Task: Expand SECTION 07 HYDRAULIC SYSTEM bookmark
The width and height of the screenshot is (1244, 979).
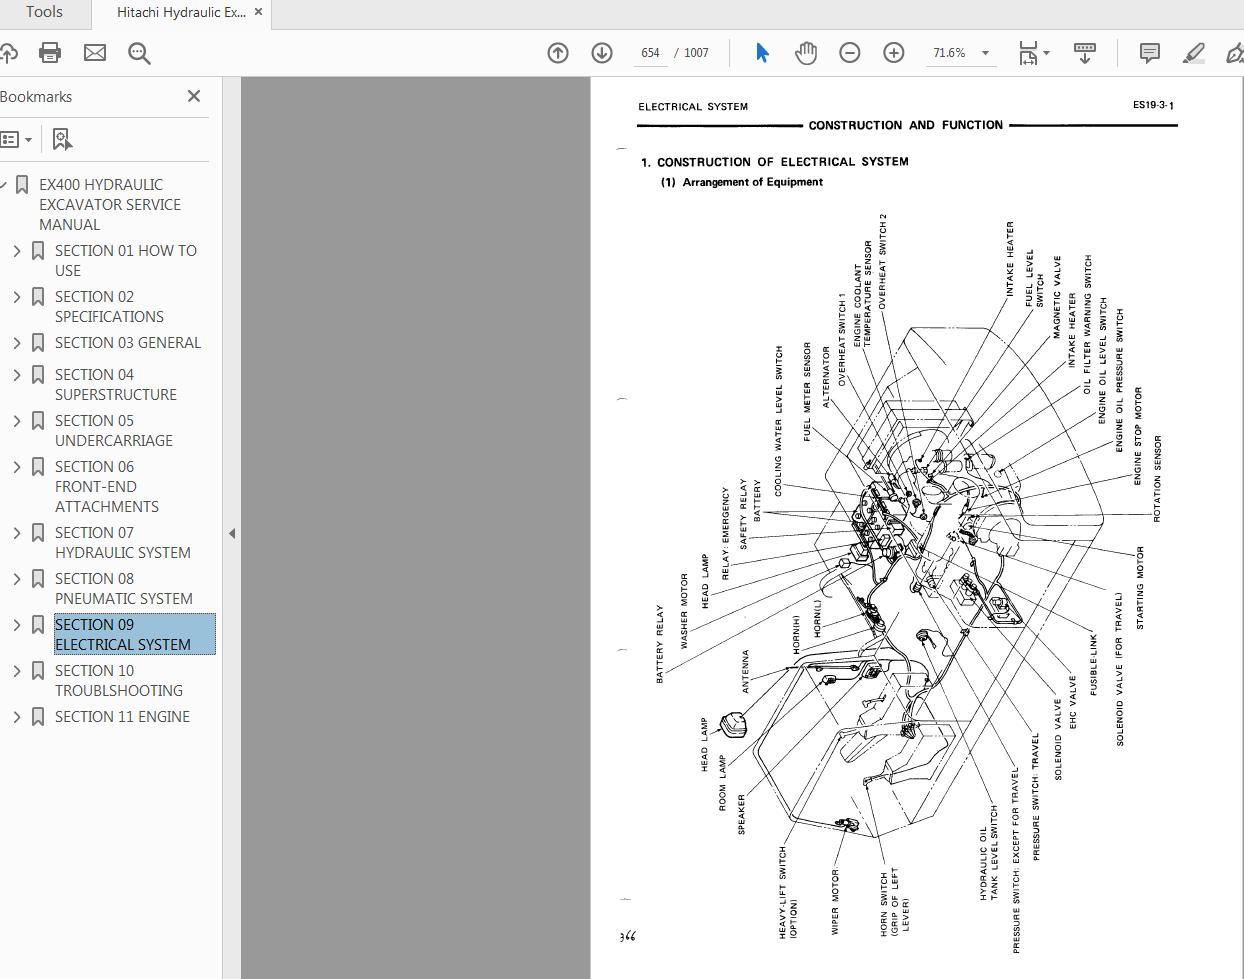Action: tap(17, 533)
